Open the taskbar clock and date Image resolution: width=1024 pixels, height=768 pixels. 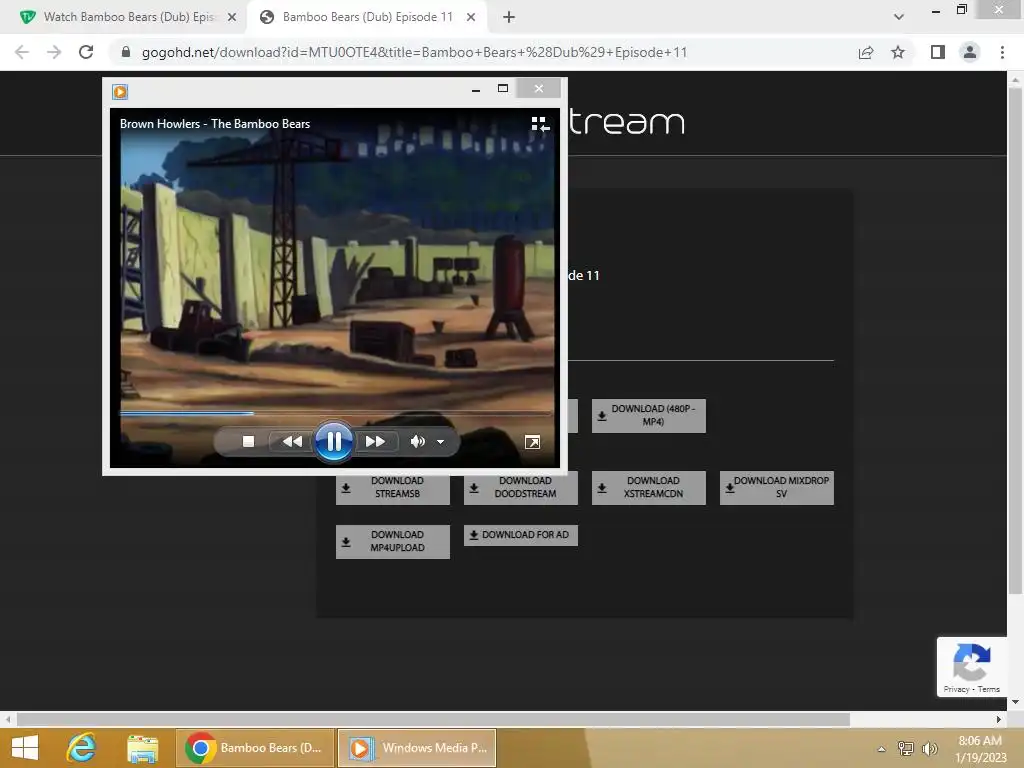tap(980, 749)
